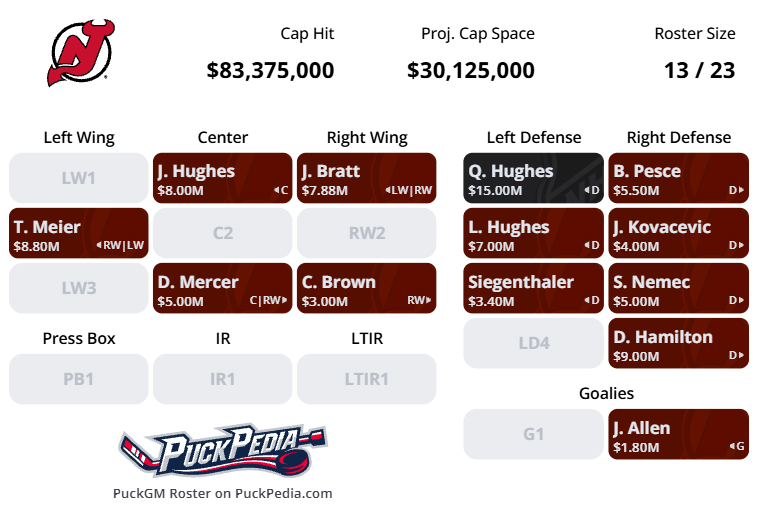Select the D. Mercer center card
Image resolution: width=758 pixels, height=510 pixels.
point(223,289)
